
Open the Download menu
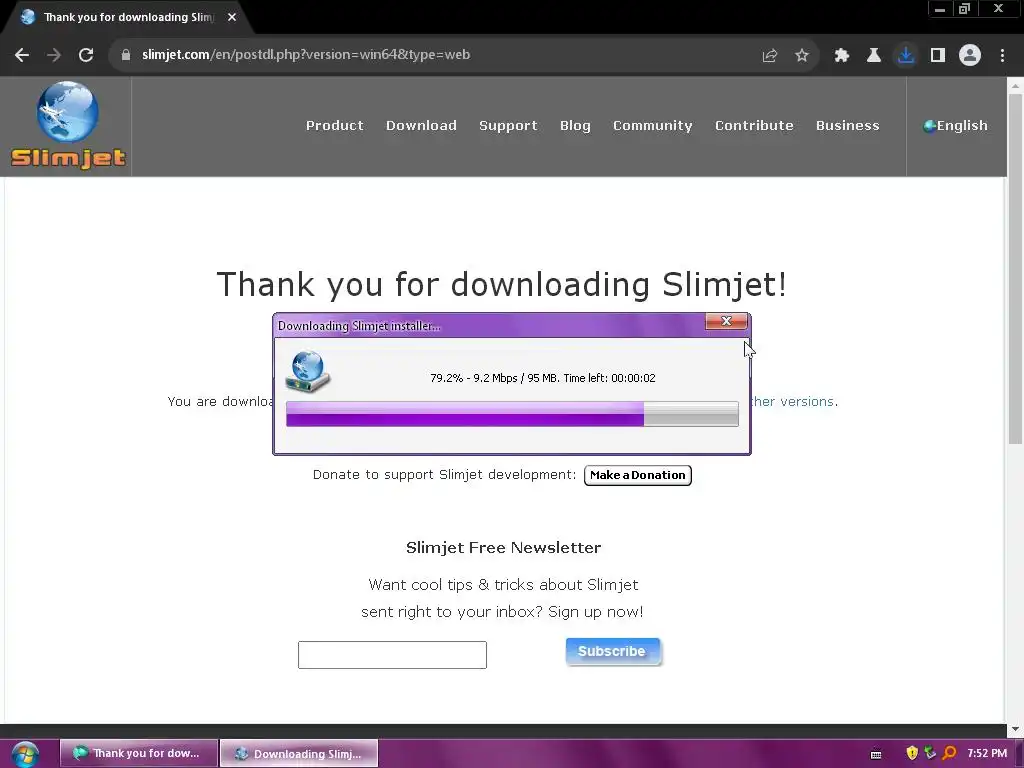[421, 125]
